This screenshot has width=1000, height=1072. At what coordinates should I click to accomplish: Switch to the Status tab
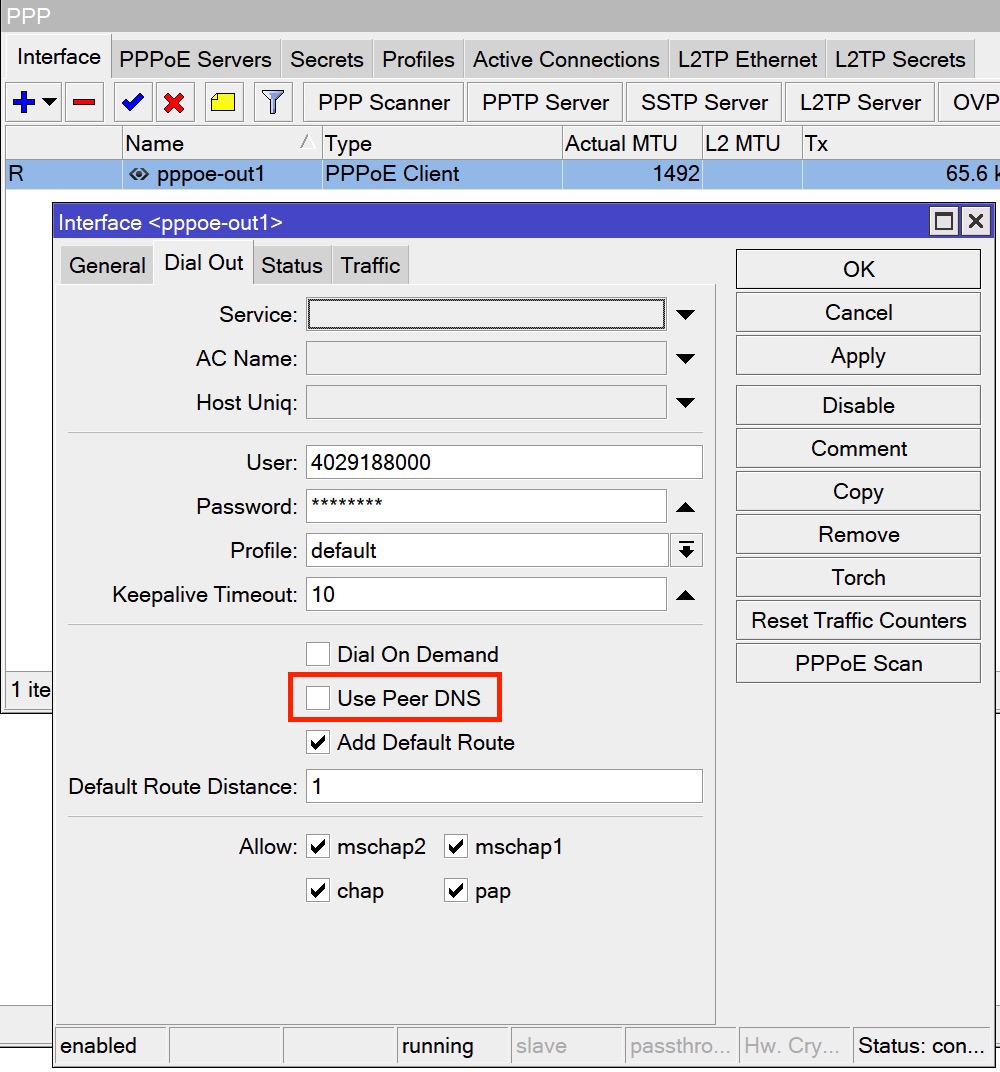click(291, 264)
